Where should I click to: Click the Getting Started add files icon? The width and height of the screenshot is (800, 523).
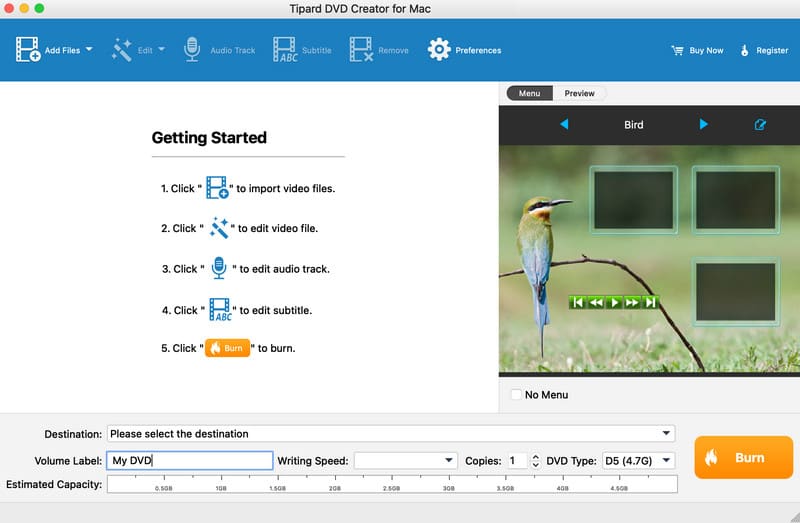coord(217,188)
